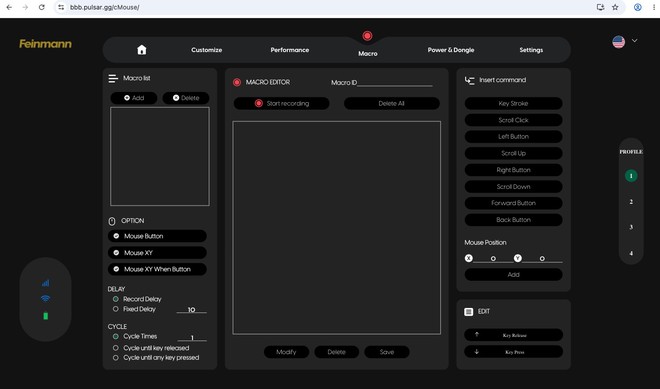This screenshot has width=660, height=389.
Task: Select the Cycle Times radio button
Action: pos(115,336)
